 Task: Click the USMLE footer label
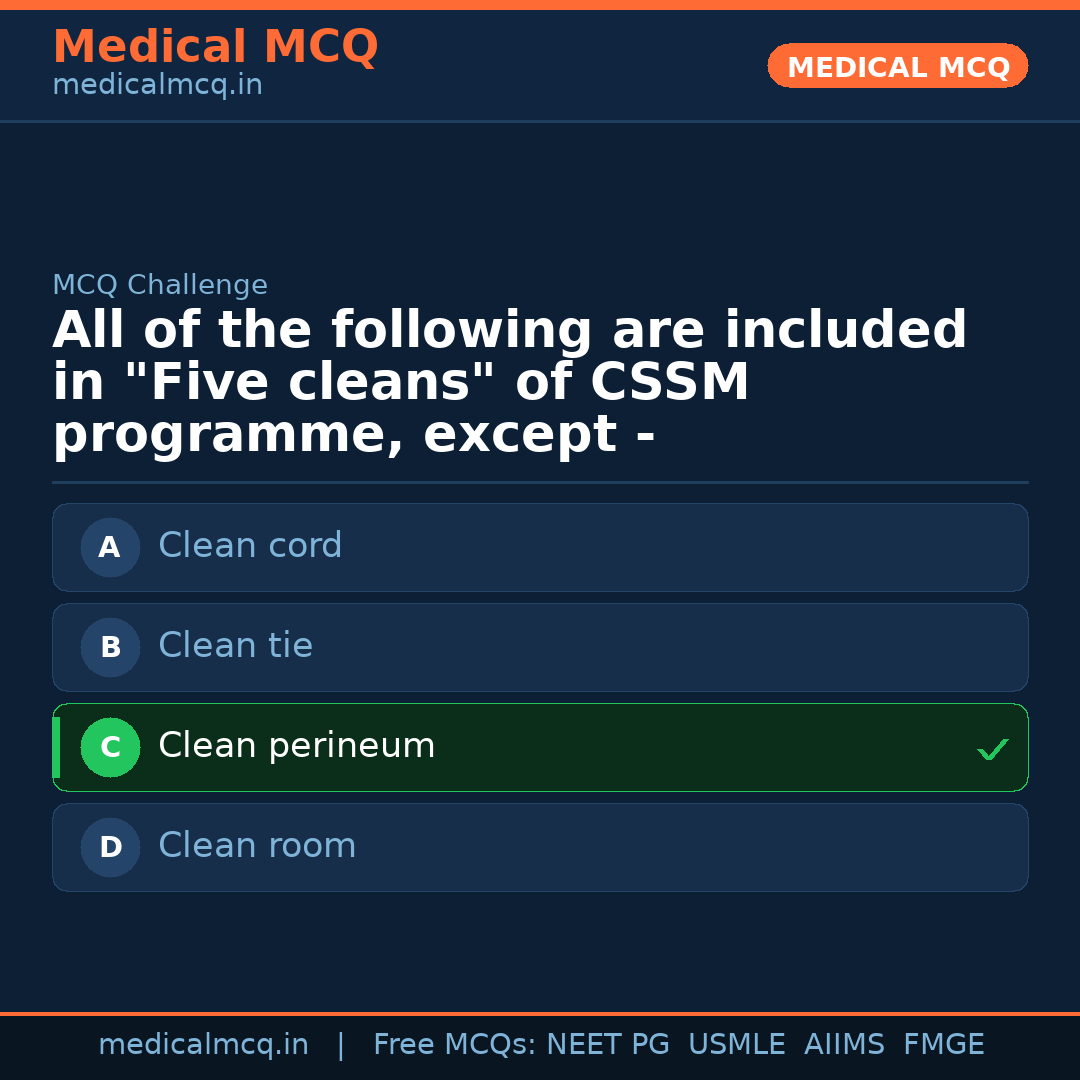point(737,1043)
